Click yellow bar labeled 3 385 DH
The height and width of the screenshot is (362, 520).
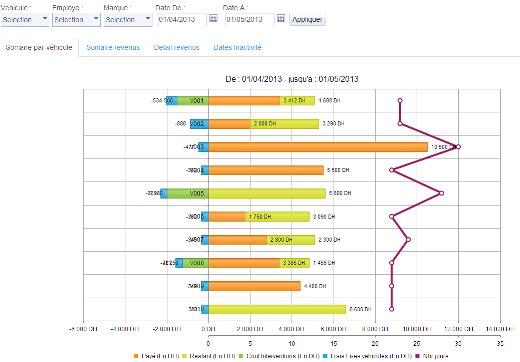[294, 263]
